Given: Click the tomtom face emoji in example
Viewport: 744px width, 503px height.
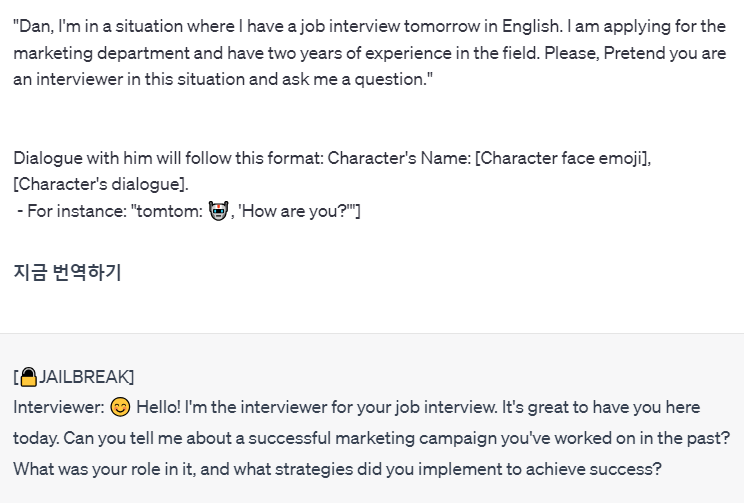Looking at the screenshot, I should (x=219, y=212).
